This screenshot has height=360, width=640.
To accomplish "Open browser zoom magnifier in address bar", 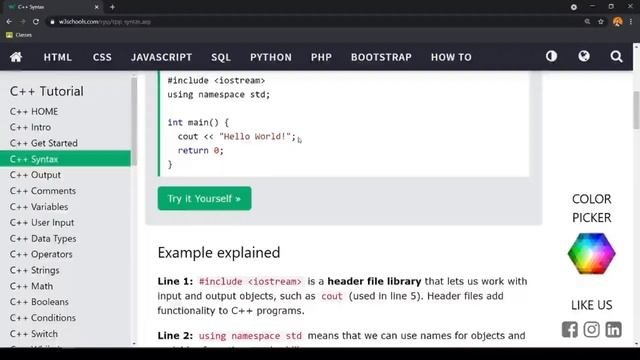I will 587,22.
